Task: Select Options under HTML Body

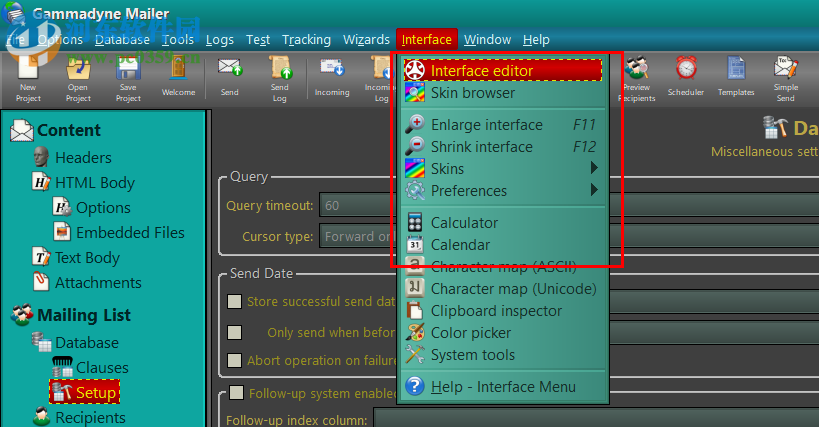Action: point(103,208)
